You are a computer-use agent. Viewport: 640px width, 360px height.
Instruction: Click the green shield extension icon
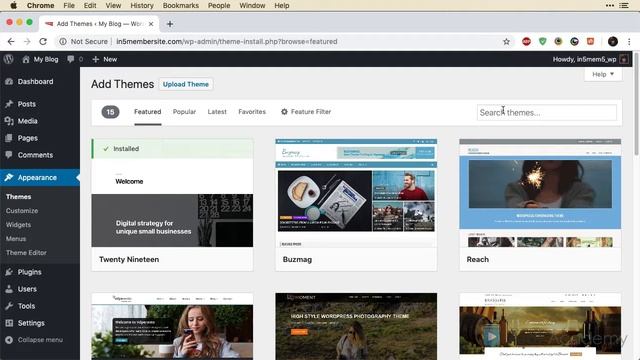[542, 42]
